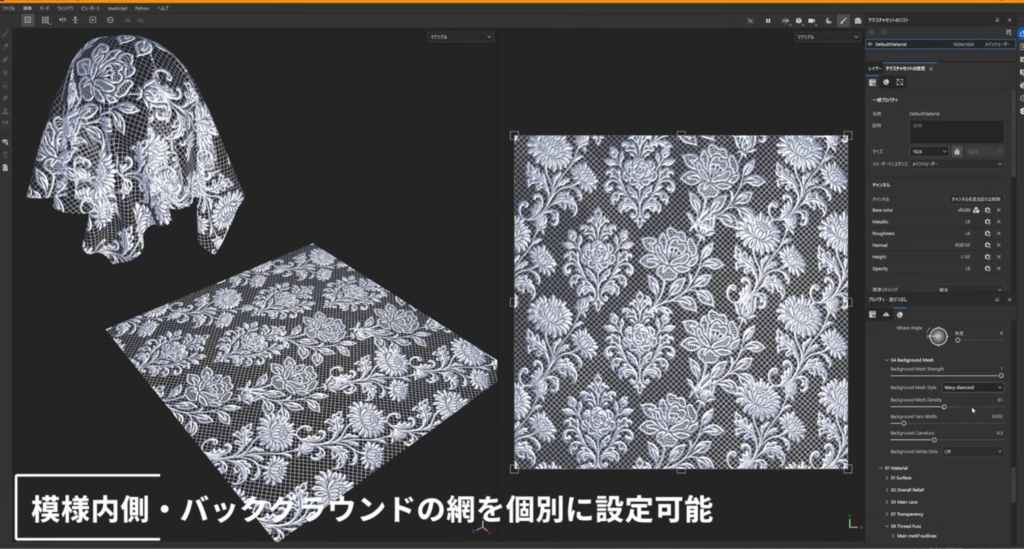Toggle the size lock icon beside 1024
This screenshot has width=1024, height=549.
coord(957,151)
